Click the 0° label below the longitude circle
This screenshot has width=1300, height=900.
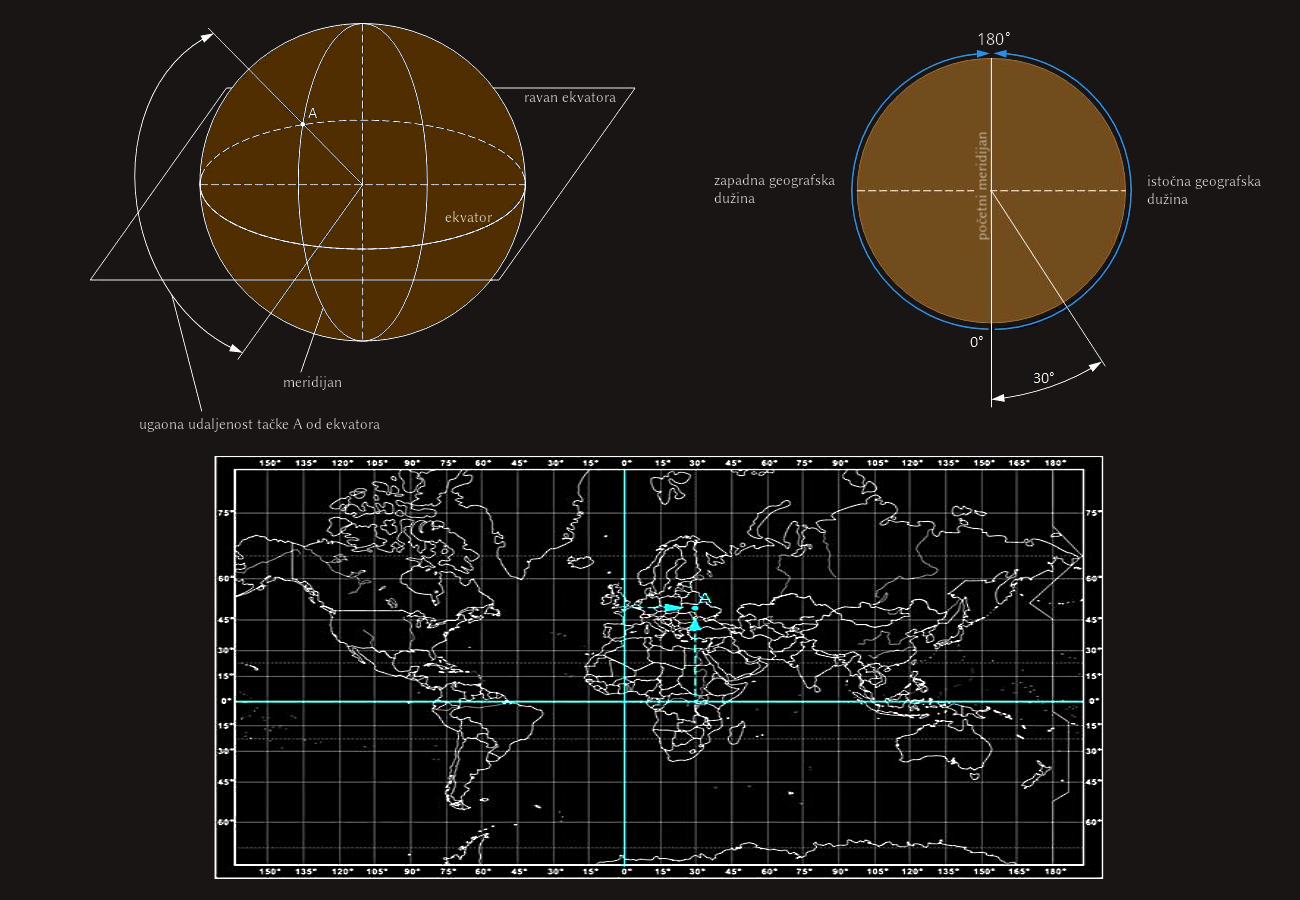[976, 341]
